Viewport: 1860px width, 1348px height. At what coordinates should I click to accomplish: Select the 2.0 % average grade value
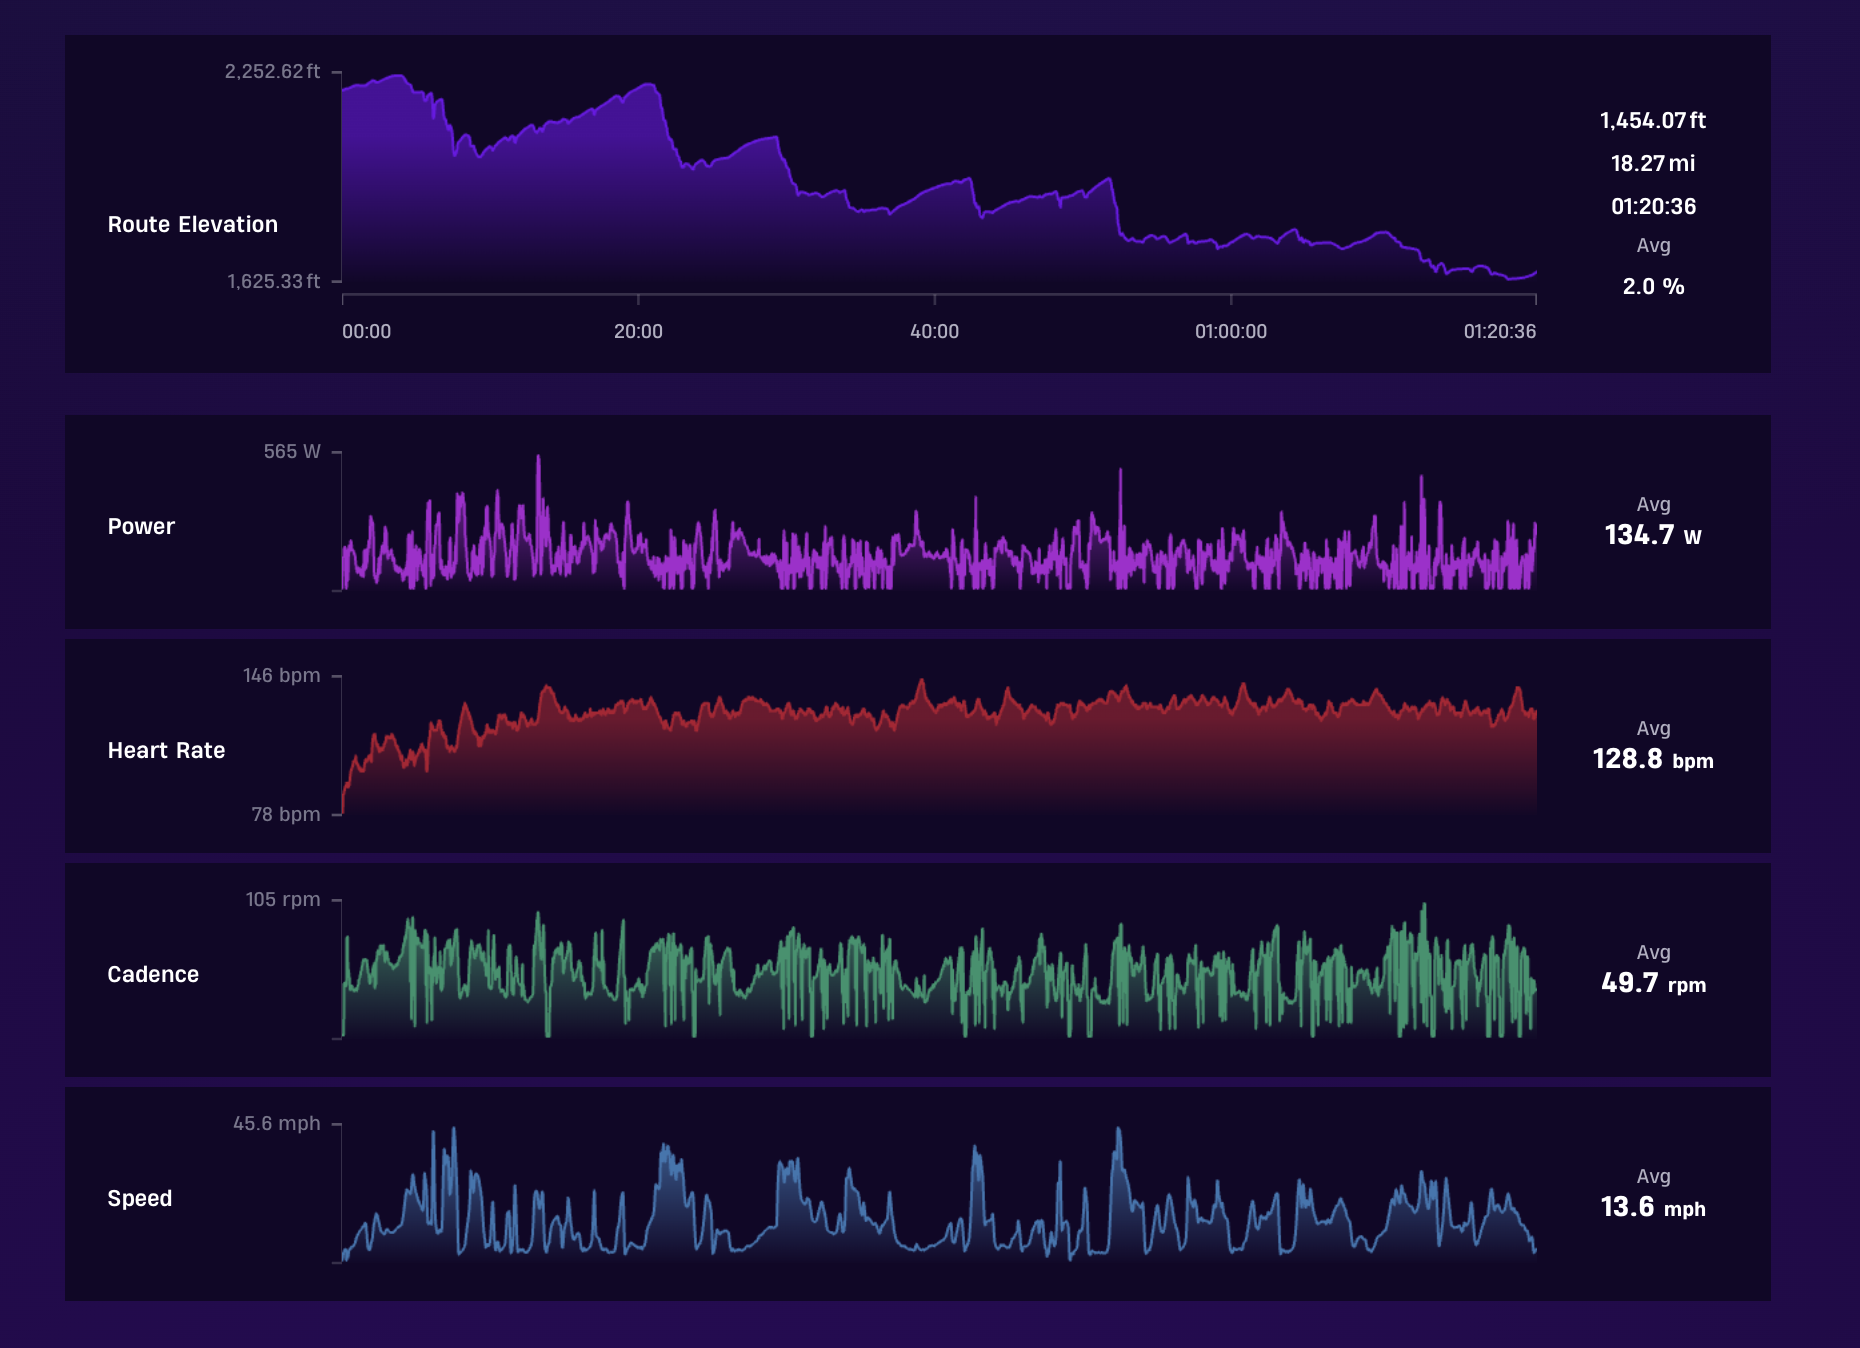(1653, 286)
